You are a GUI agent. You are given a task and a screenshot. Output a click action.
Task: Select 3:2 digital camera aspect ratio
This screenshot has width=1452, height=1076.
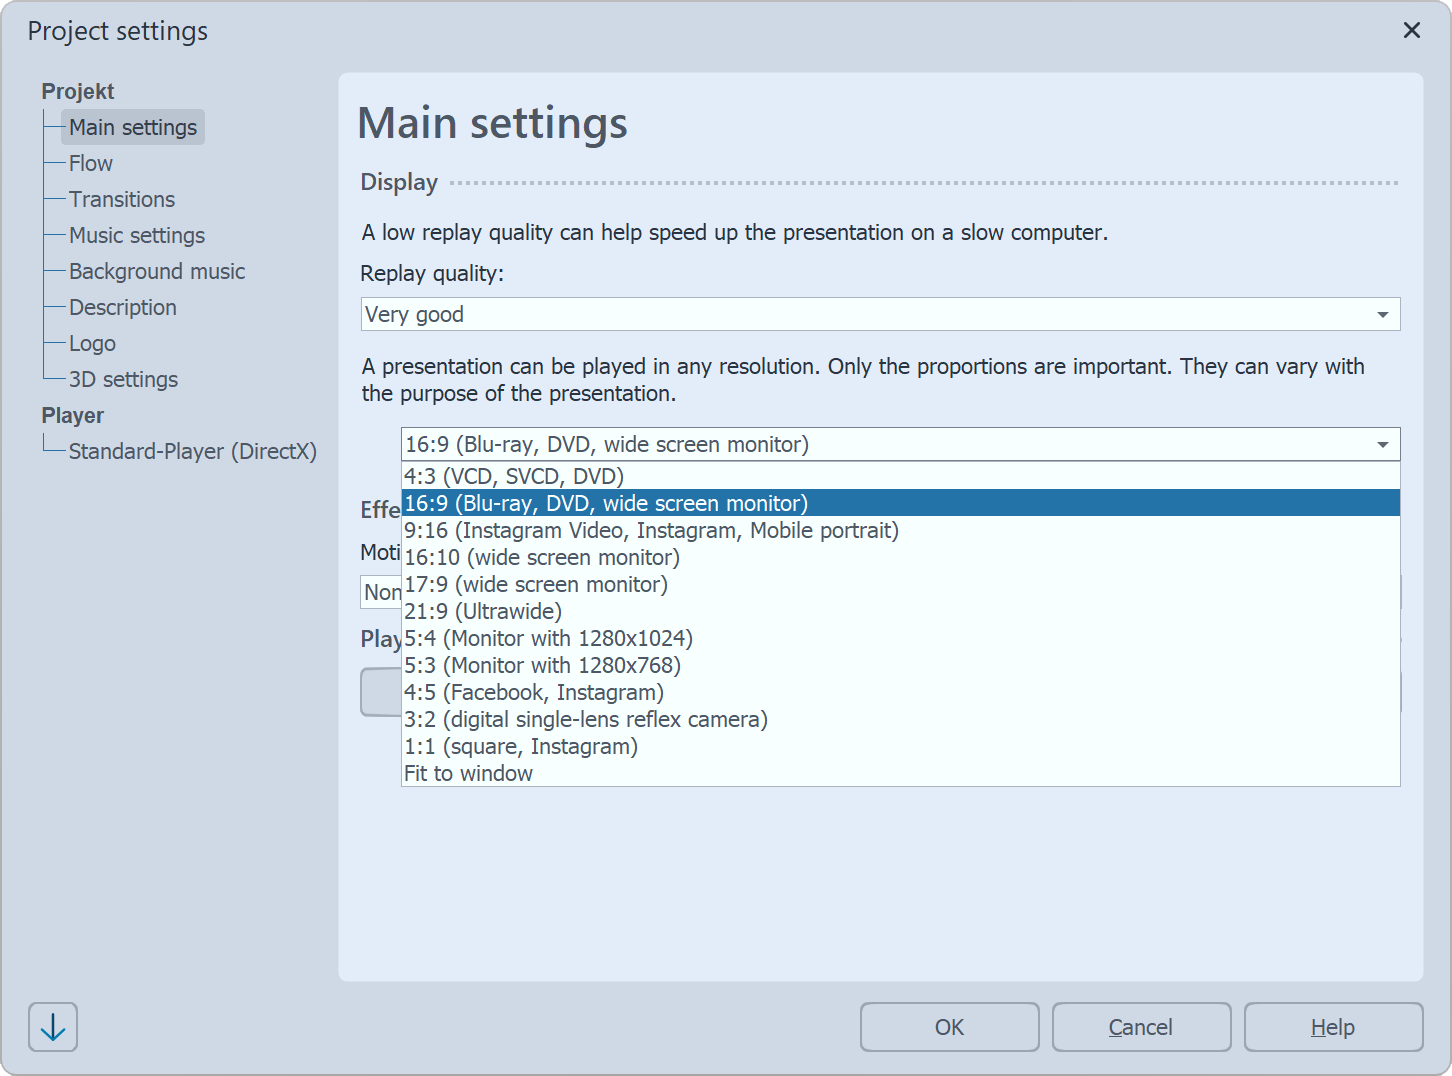click(585, 719)
